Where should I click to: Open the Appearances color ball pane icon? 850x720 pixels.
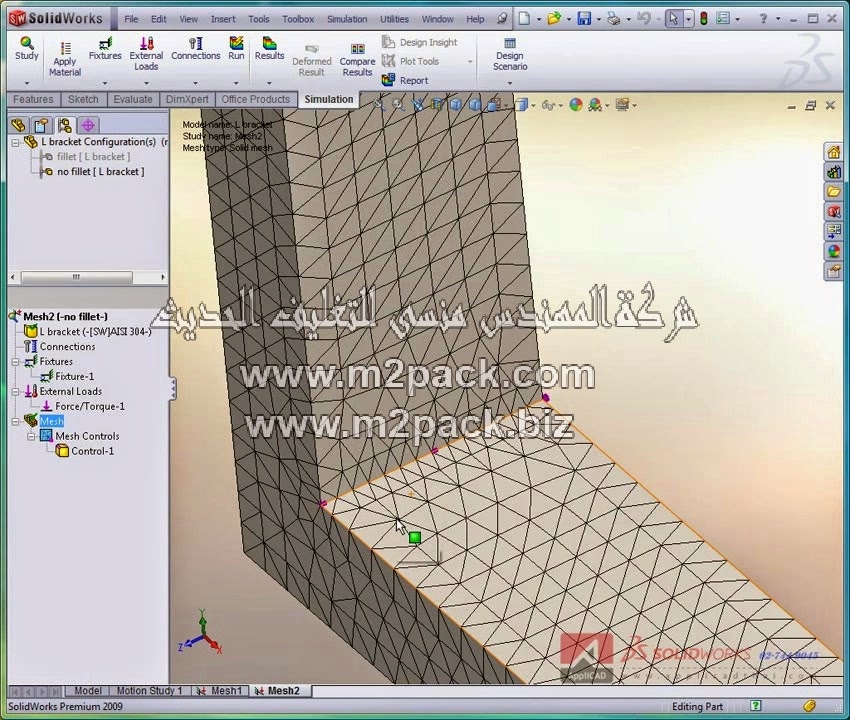833,251
